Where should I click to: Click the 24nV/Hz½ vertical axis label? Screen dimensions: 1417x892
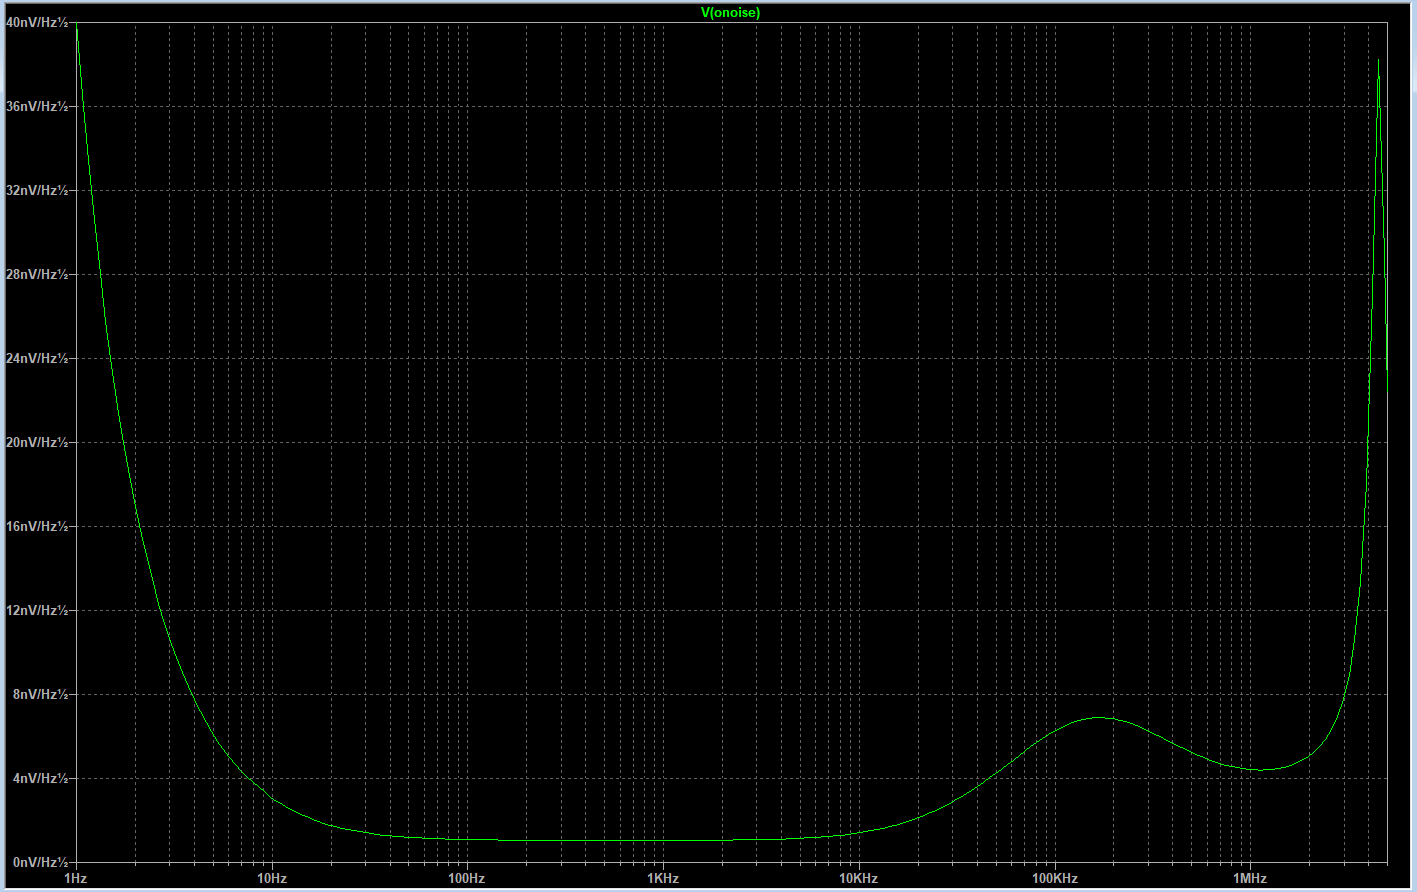tap(37, 358)
